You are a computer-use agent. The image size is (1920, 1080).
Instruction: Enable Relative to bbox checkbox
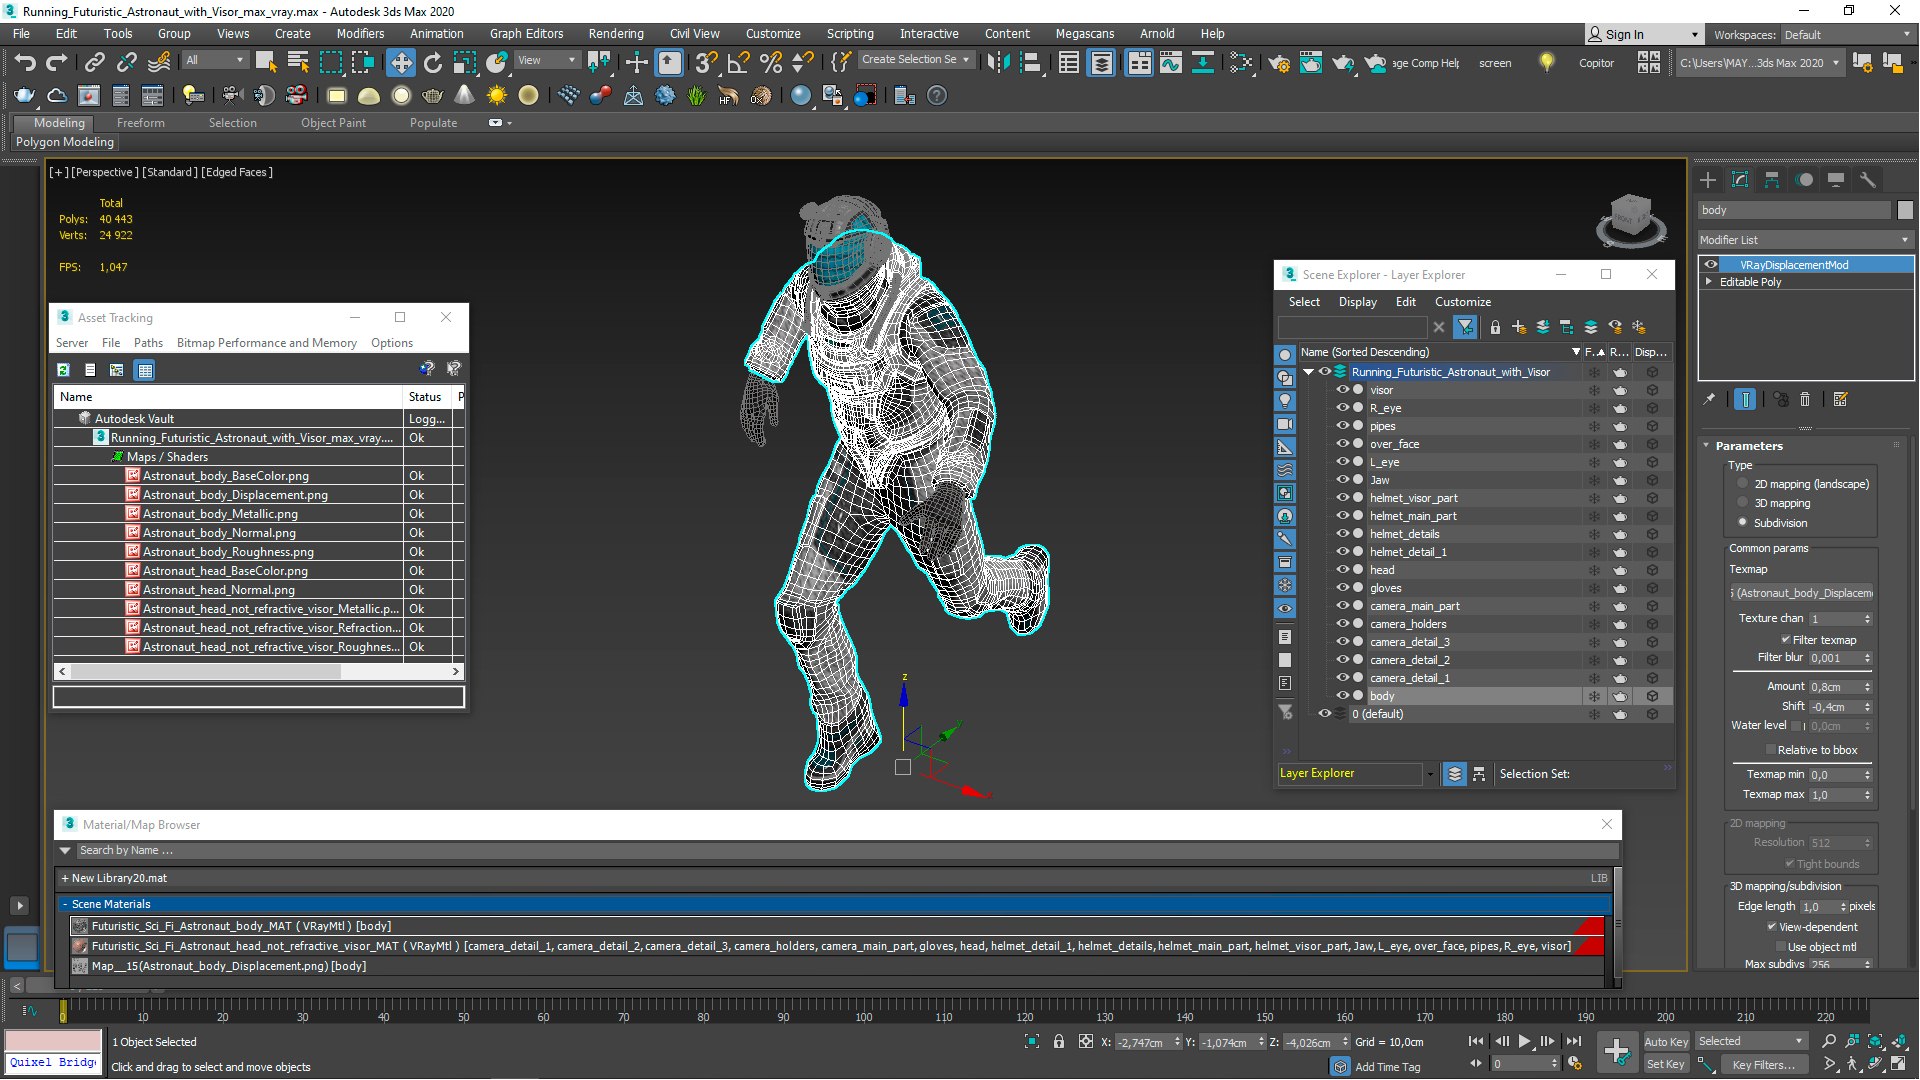click(1770, 750)
